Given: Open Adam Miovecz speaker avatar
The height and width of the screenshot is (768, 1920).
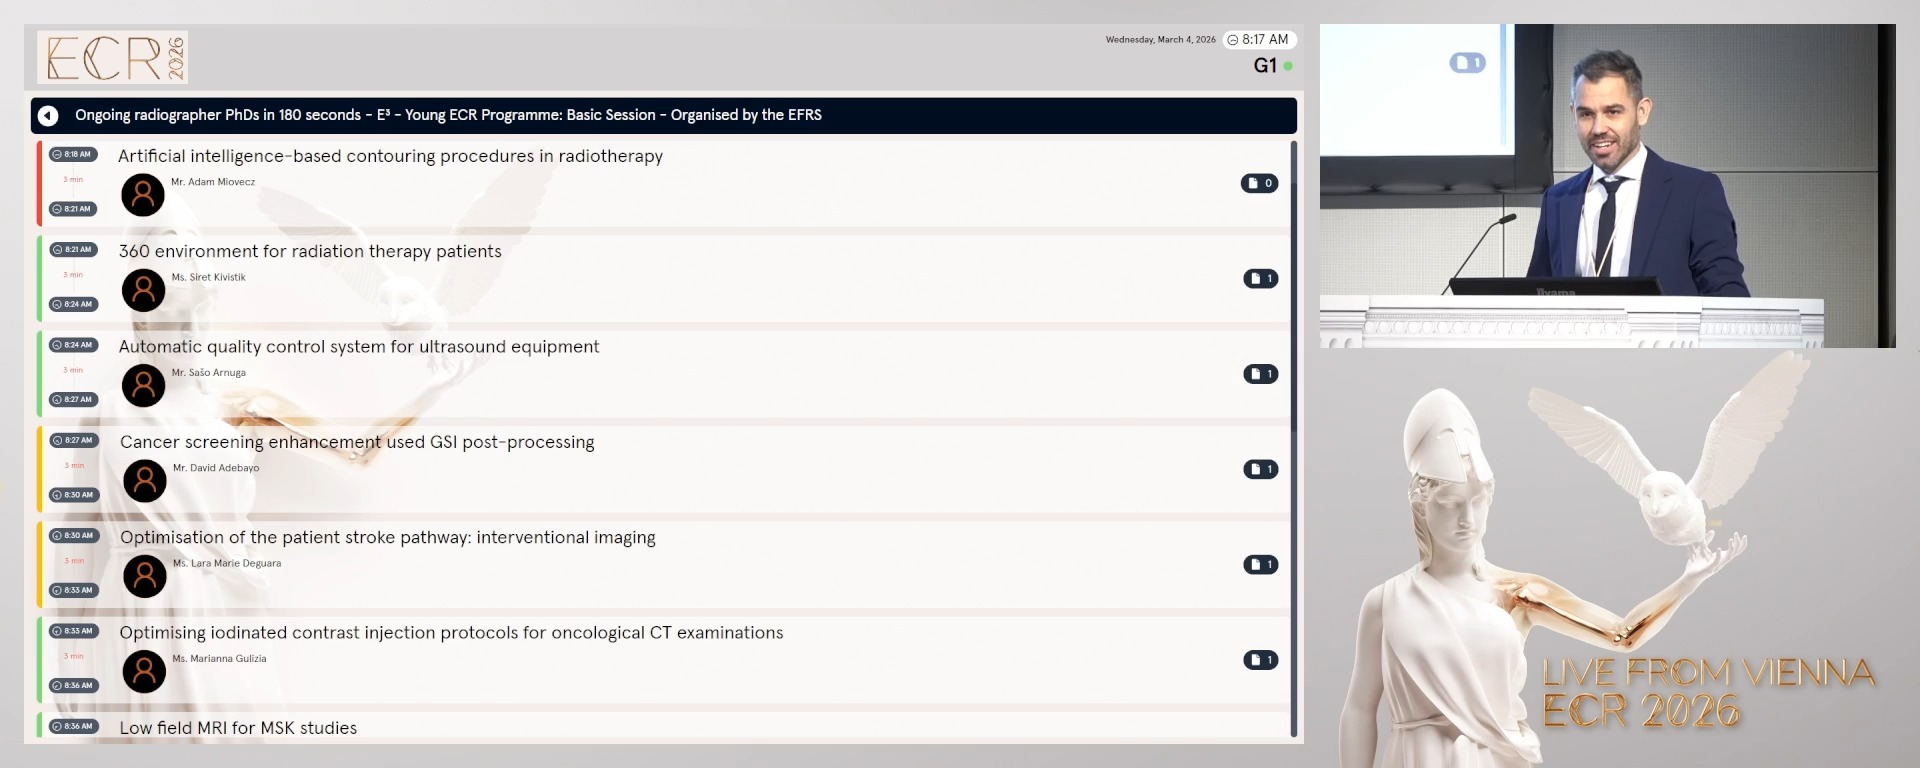Looking at the screenshot, I should tap(143, 195).
